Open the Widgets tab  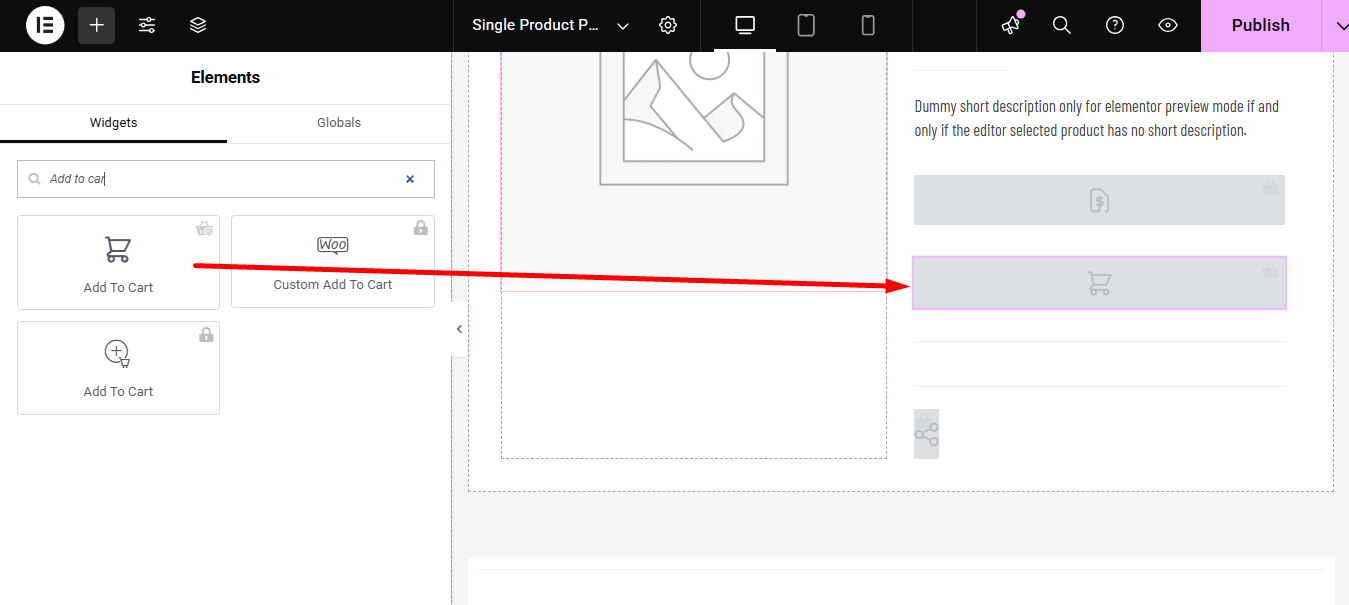point(113,122)
